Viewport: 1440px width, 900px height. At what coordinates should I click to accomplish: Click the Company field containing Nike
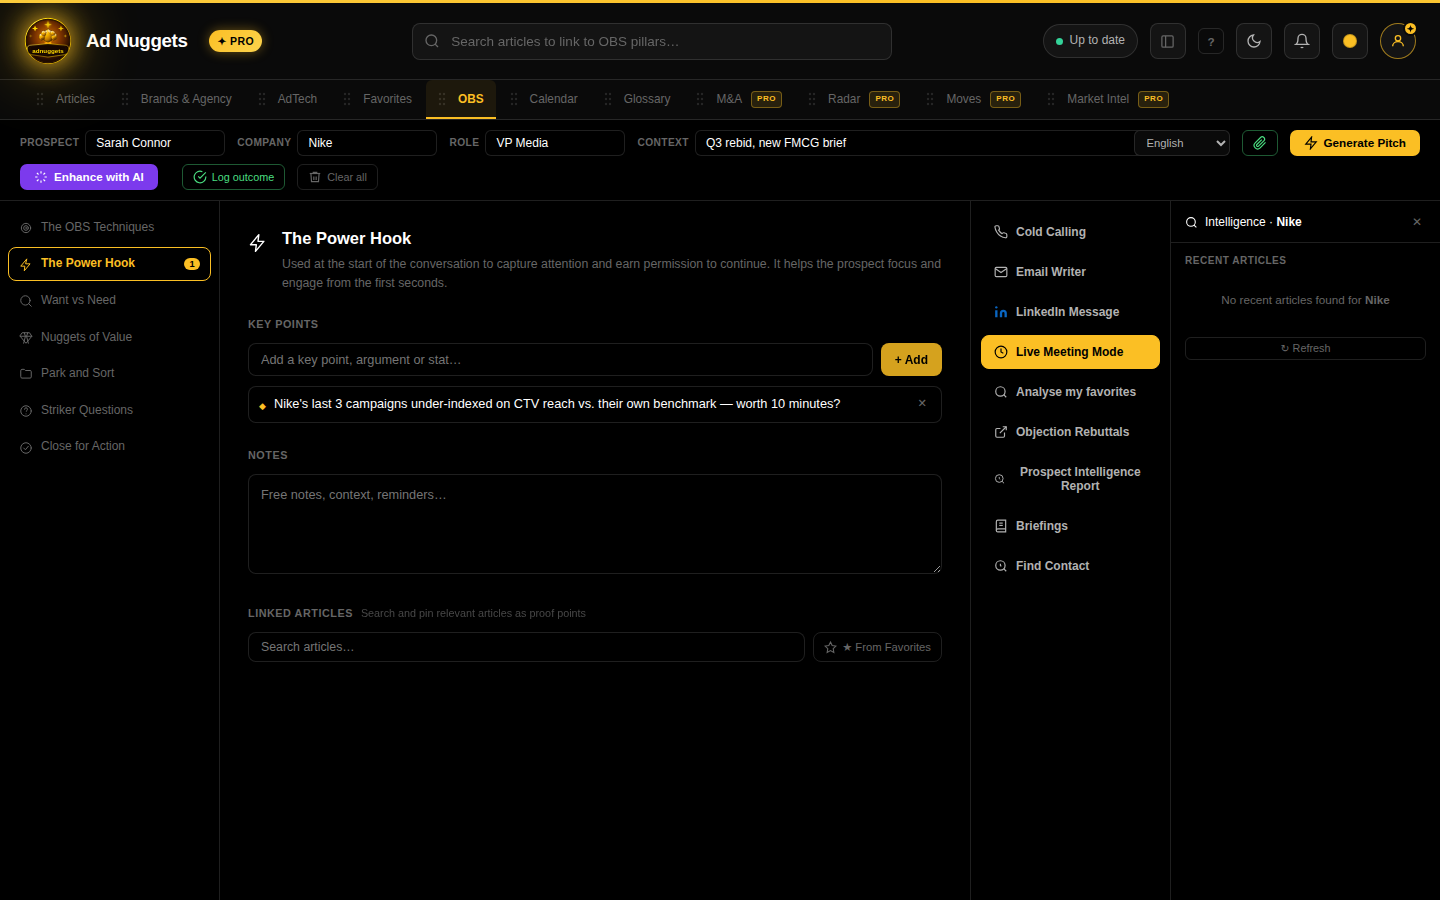click(x=367, y=143)
